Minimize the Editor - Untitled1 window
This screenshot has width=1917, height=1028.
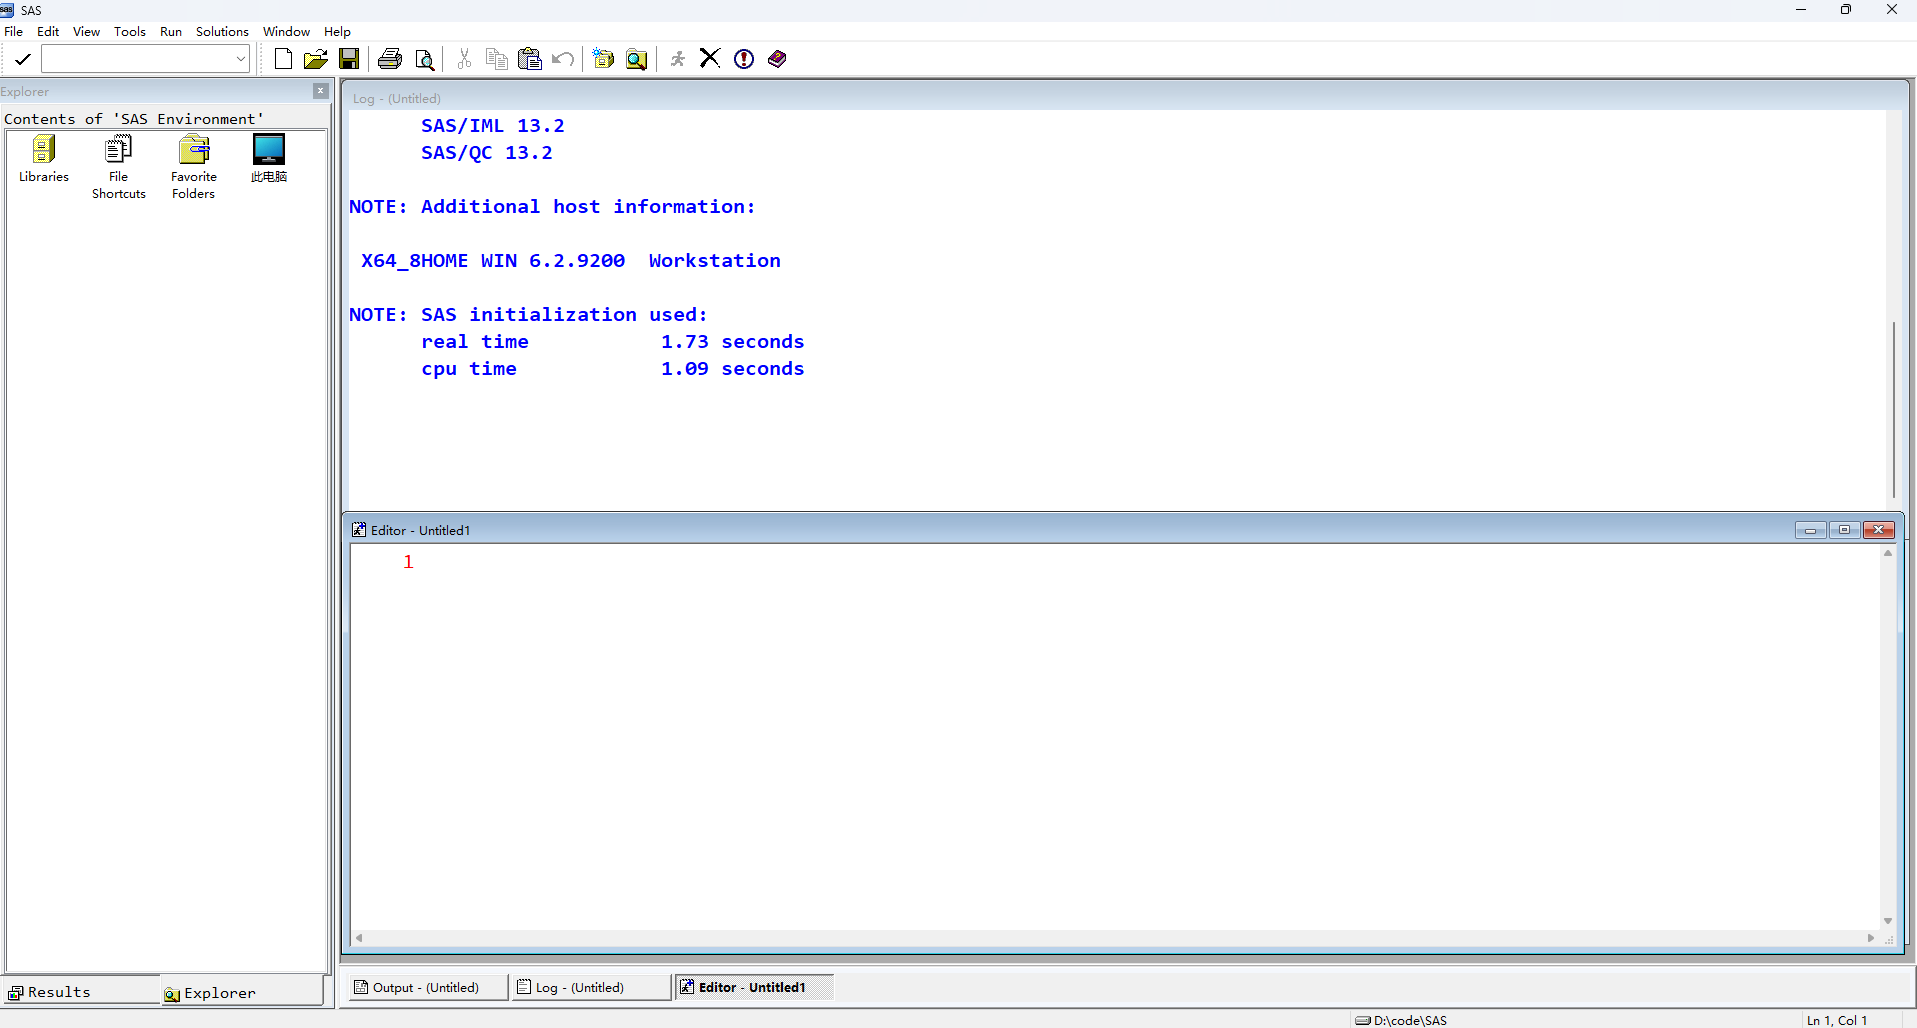pos(1810,530)
